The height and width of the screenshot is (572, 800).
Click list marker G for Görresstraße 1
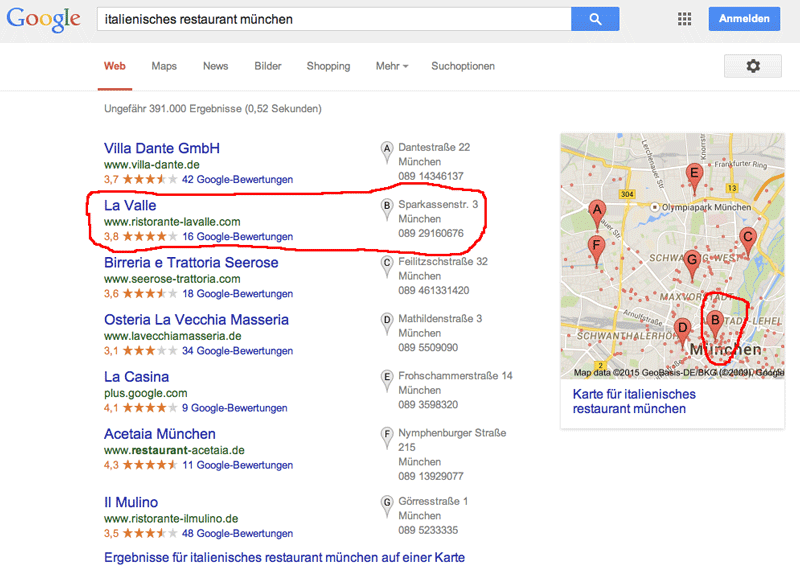click(387, 506)
